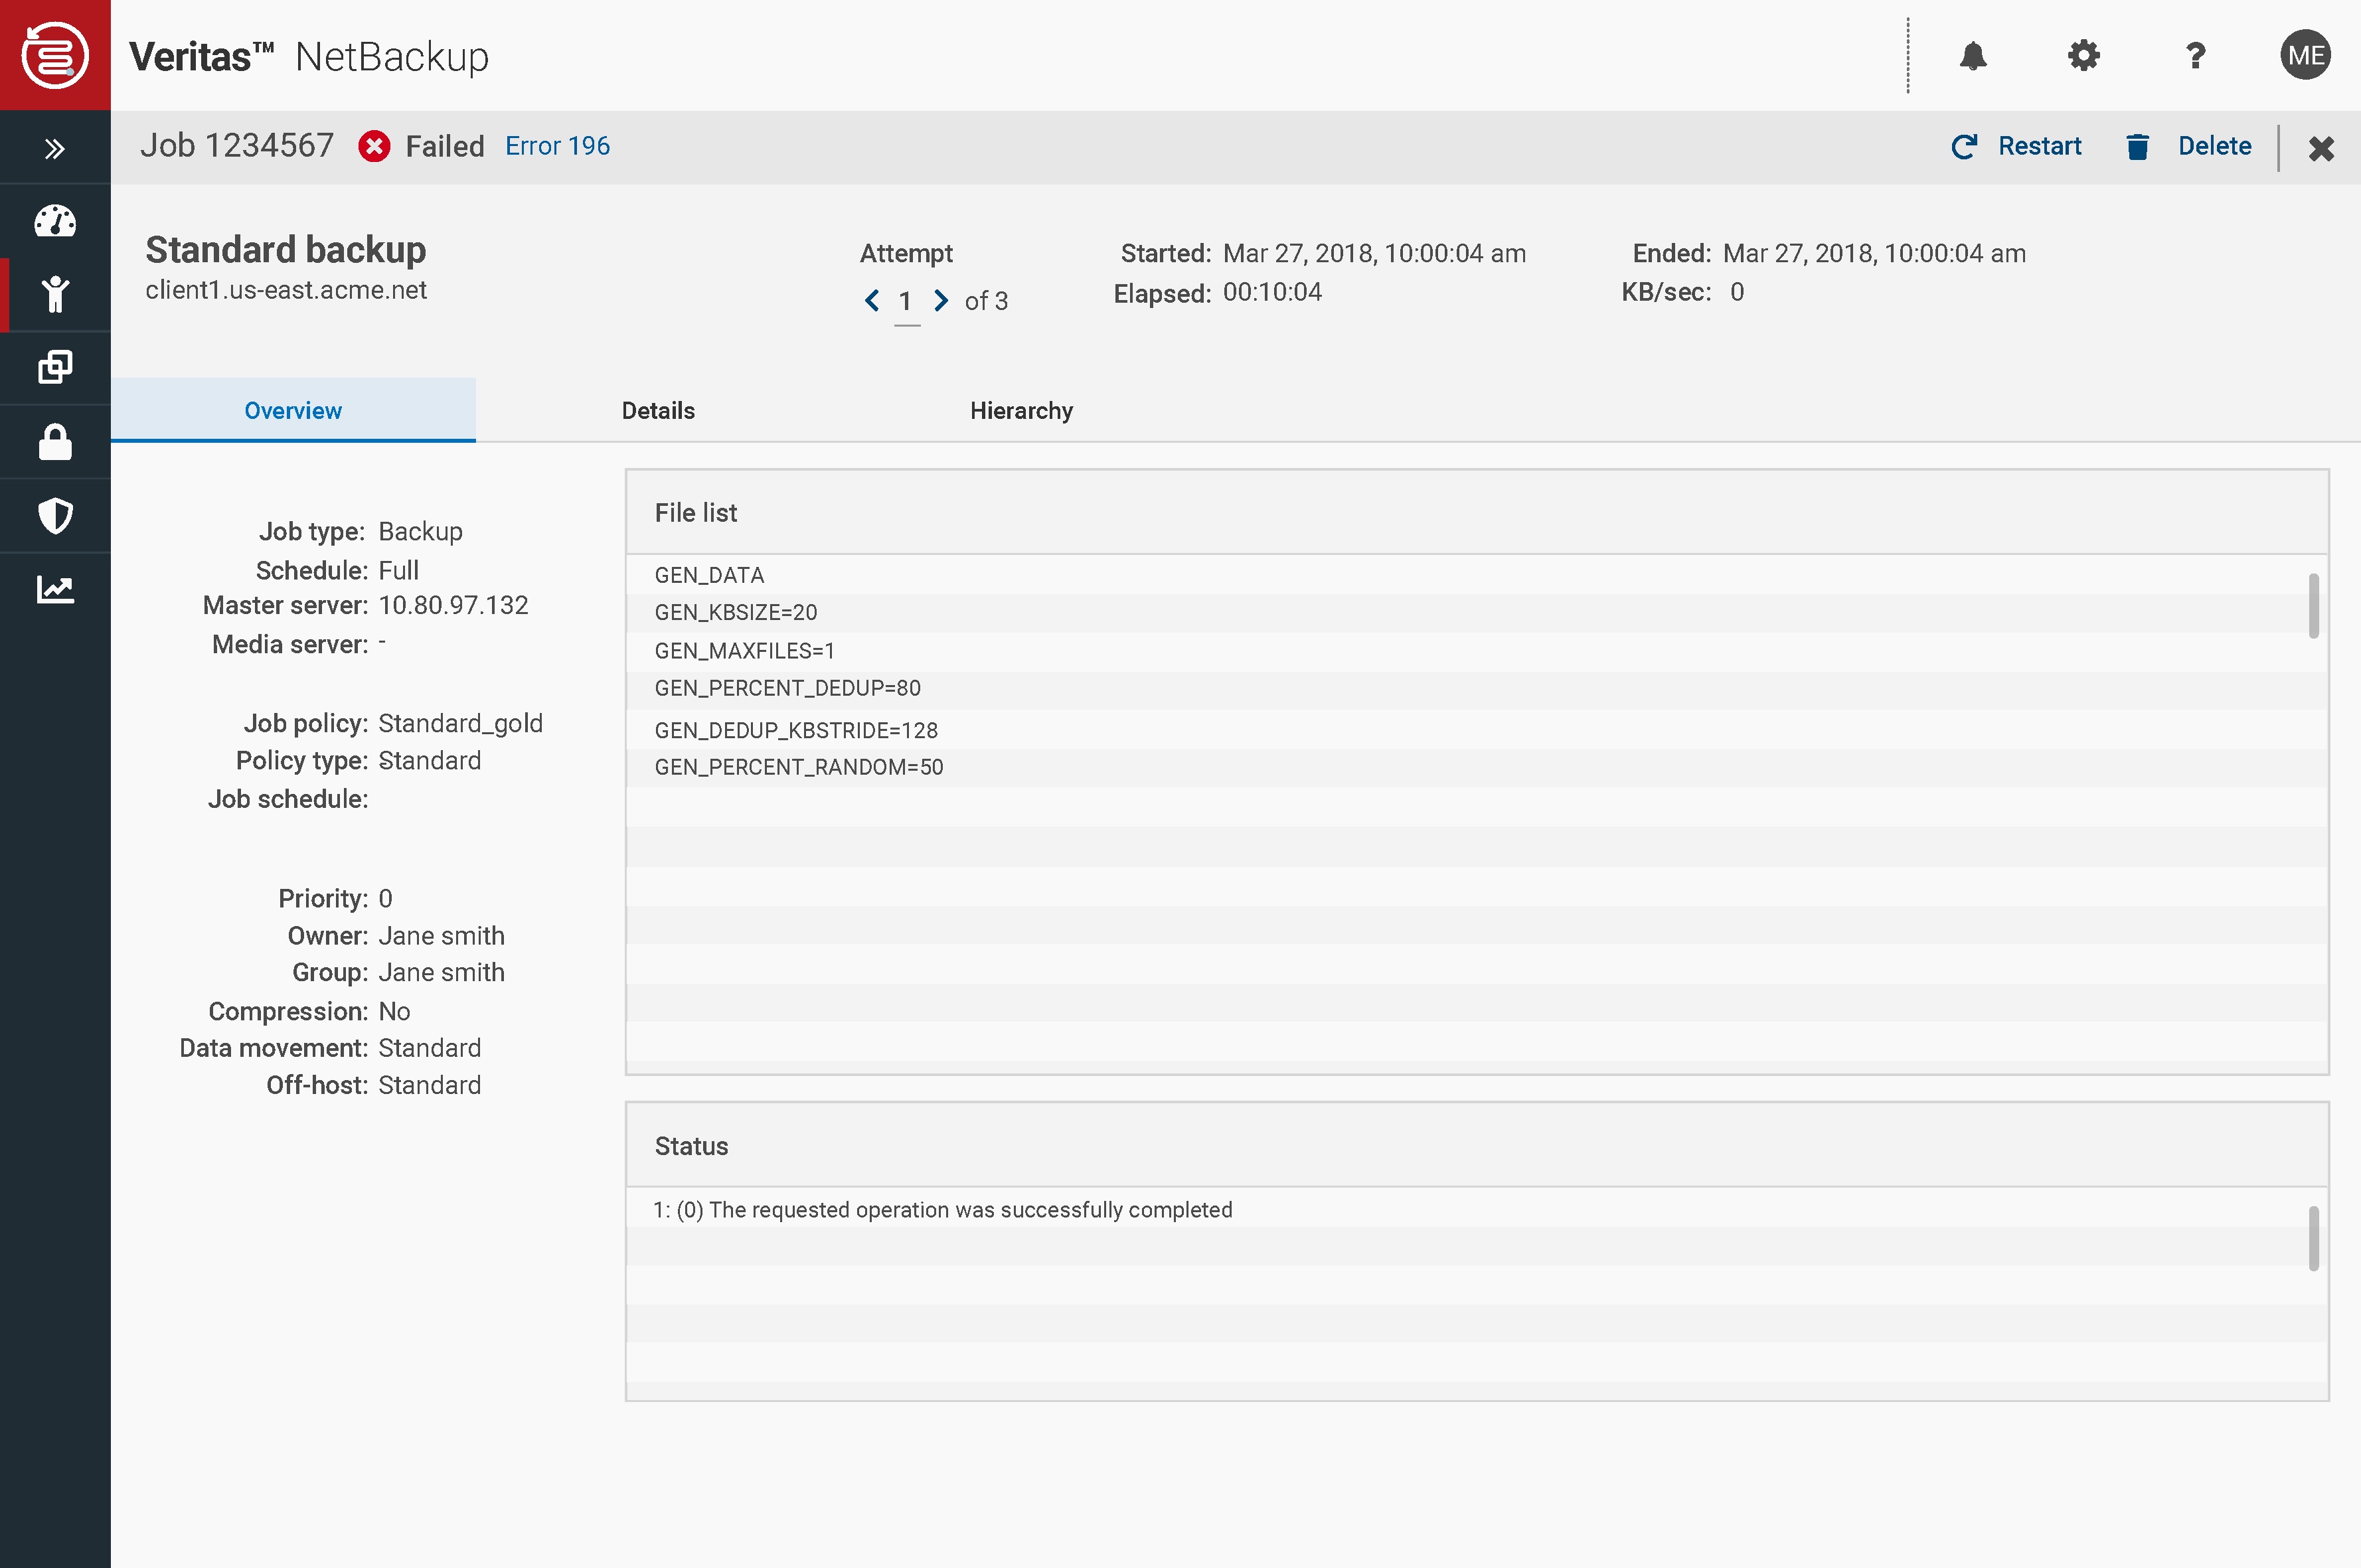Click the padlock icon in sidebar
Viewport: 2361px width, 1568px height.
click(x=55, y=442)
